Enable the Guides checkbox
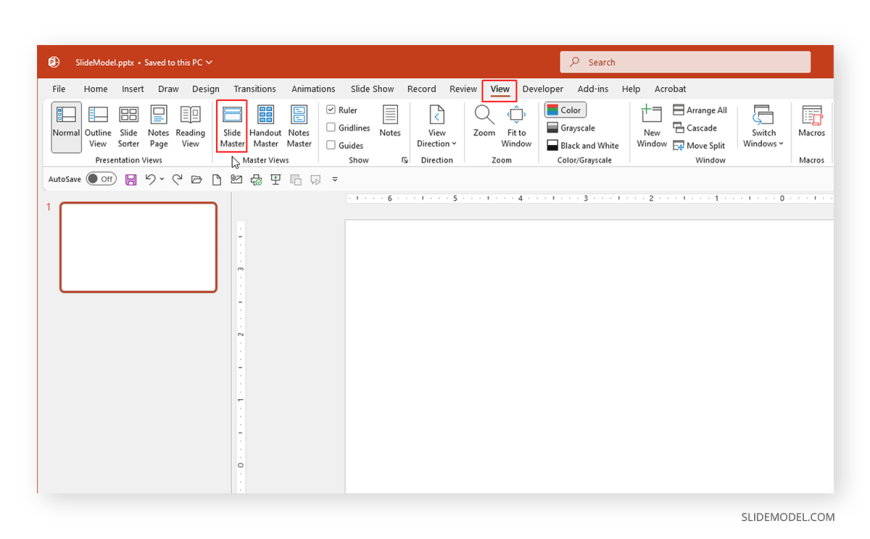The image size is (870, 539). pos(331,145)
